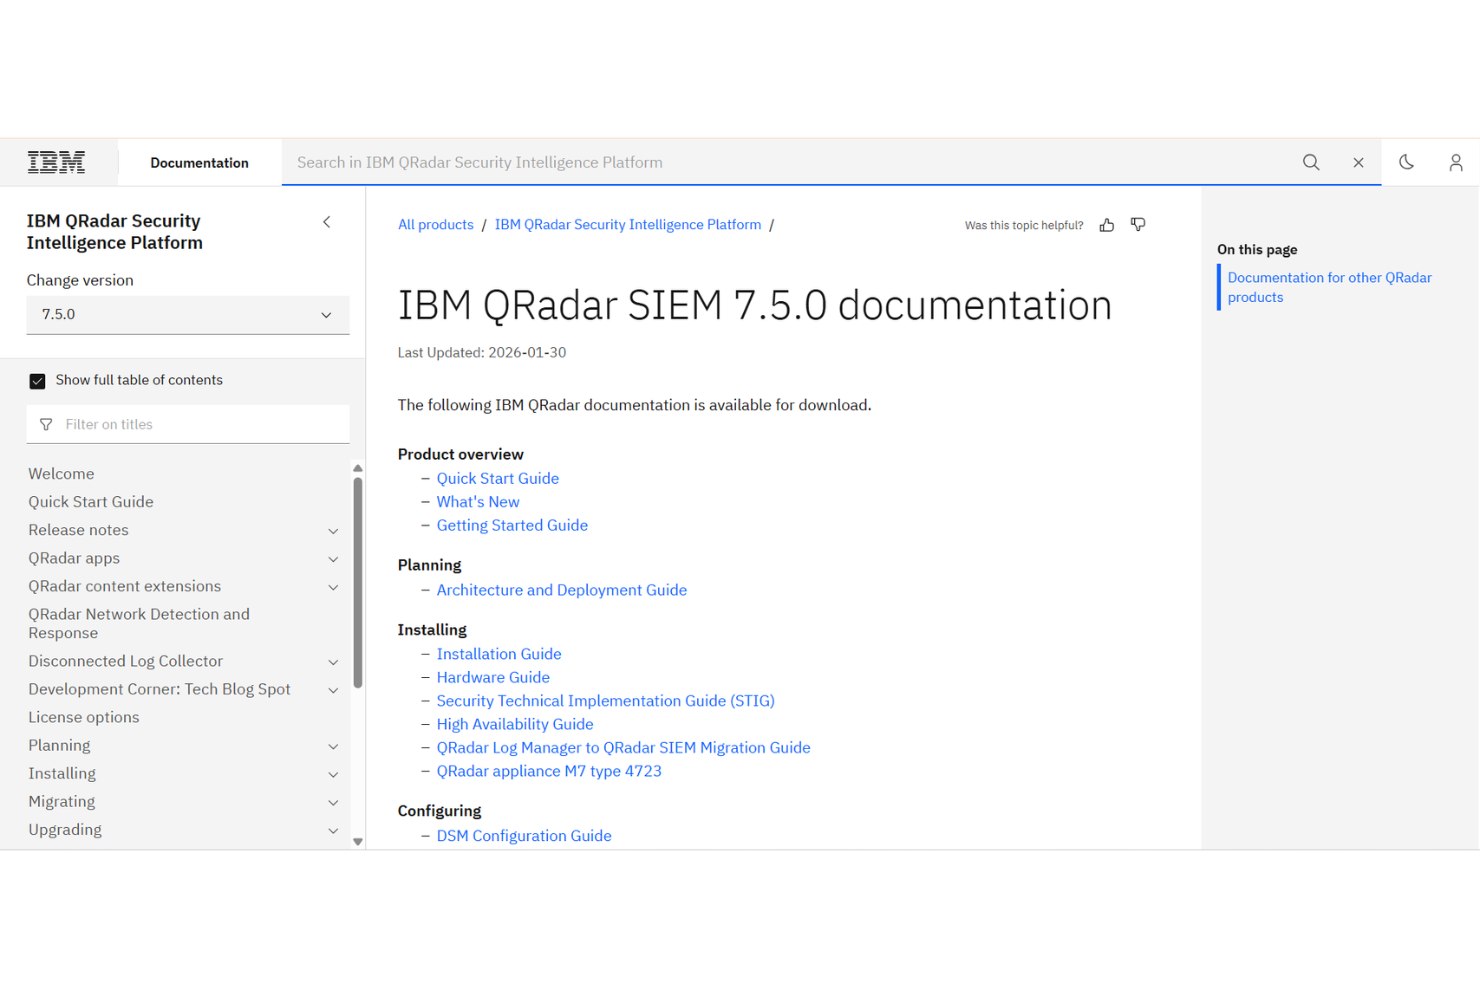Viewport: 1480px width, 987px height.
Task: Expand the Planning chevron in sidebar
Action: pos(333,746)
